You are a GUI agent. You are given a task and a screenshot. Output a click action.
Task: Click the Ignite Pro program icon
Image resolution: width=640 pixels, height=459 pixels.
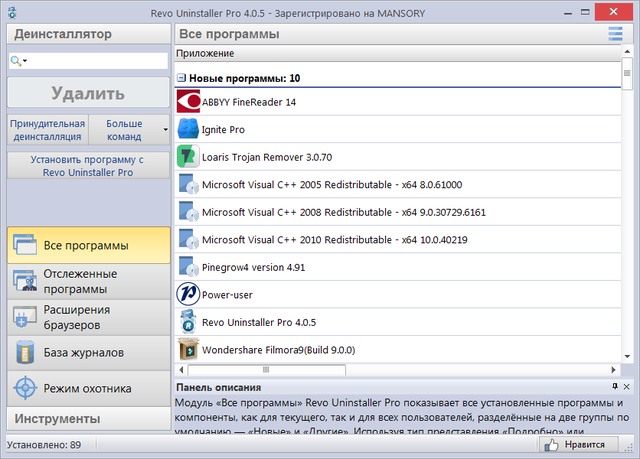pyautogui.click(x=188, y=129)
